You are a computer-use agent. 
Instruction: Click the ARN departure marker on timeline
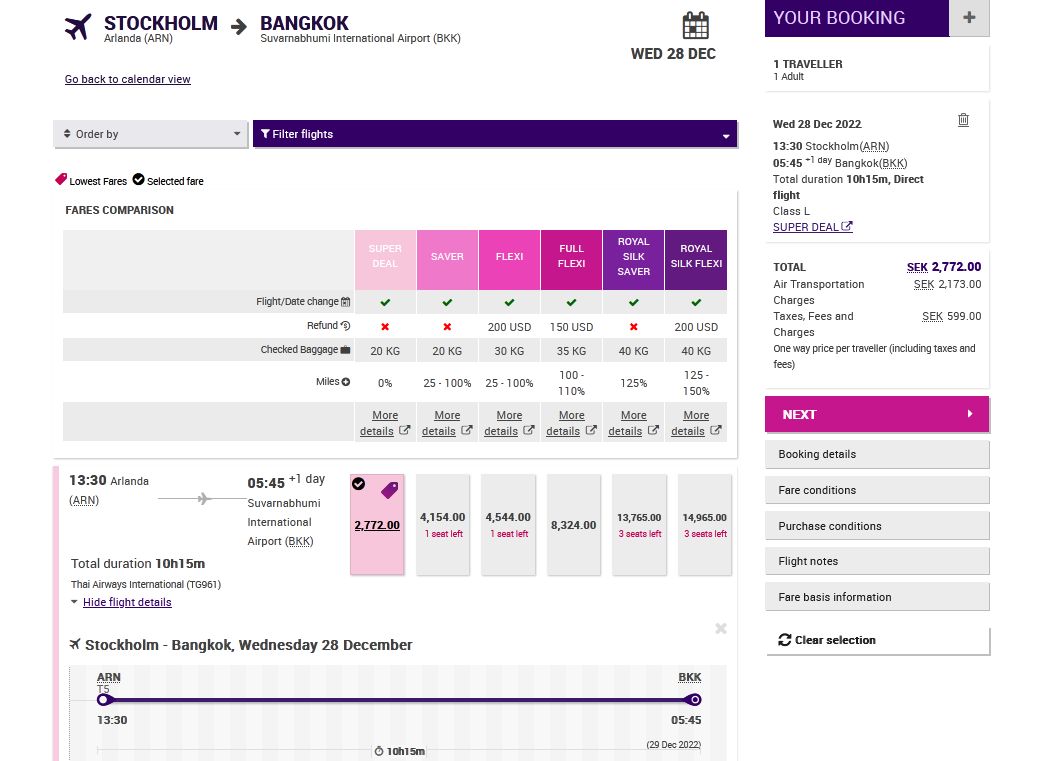[x=103, y=699]
